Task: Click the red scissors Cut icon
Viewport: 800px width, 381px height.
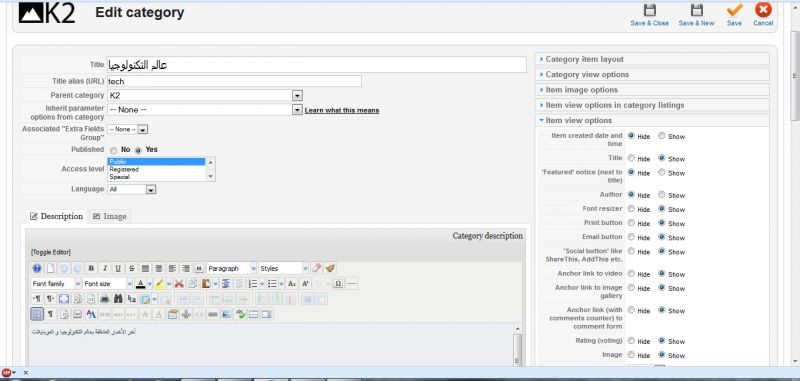Action: pyautogui.click(x=179, y=284)
